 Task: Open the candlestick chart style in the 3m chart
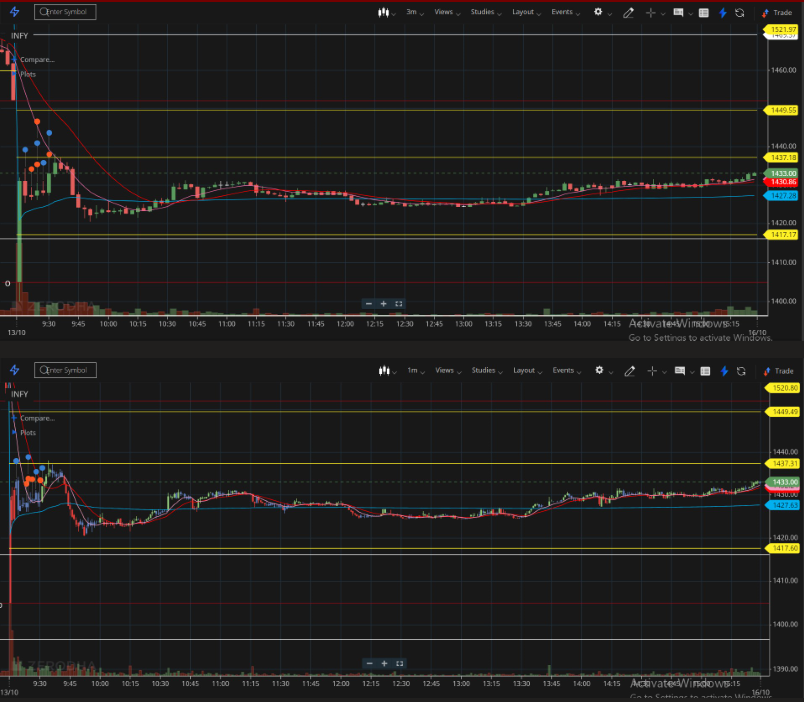click(x=384, y=12)
